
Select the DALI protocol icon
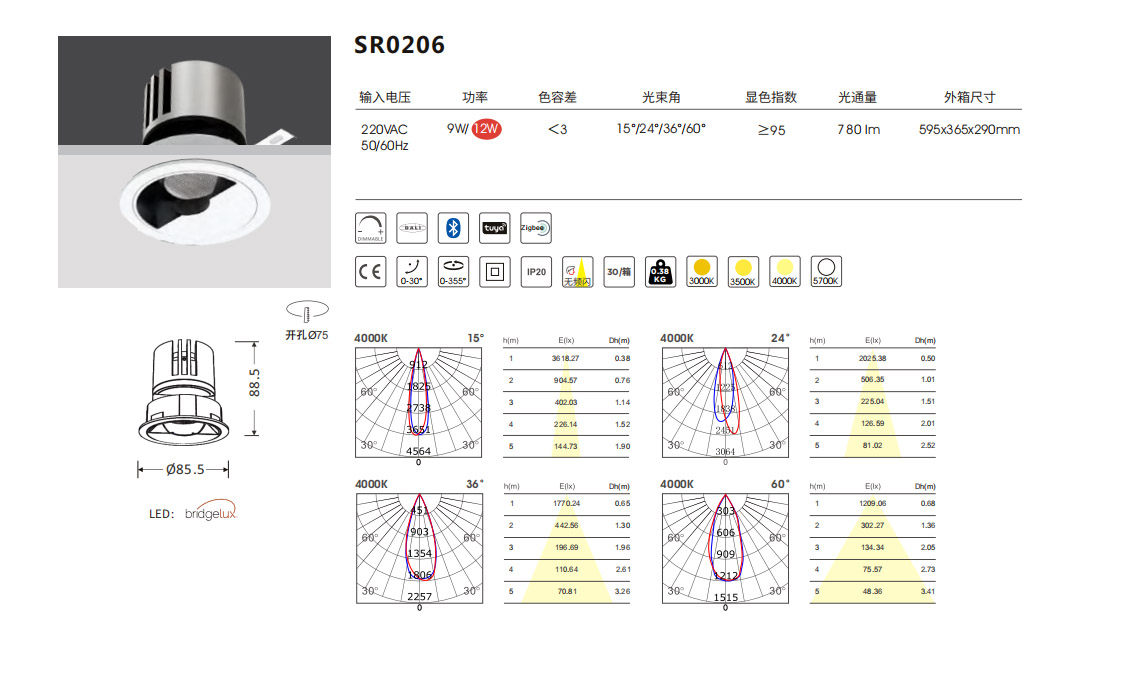(x=411, y=228)
